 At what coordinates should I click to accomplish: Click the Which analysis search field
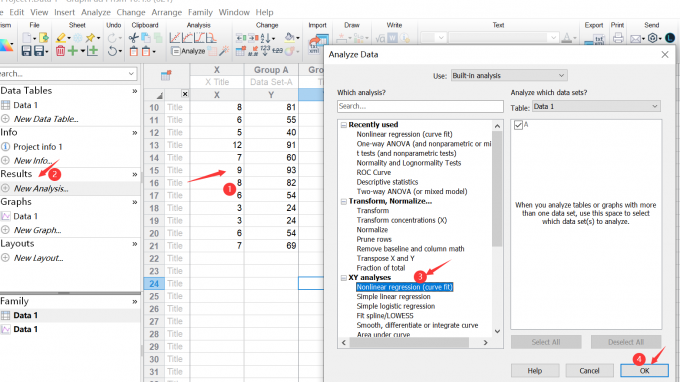click(420, 106)
